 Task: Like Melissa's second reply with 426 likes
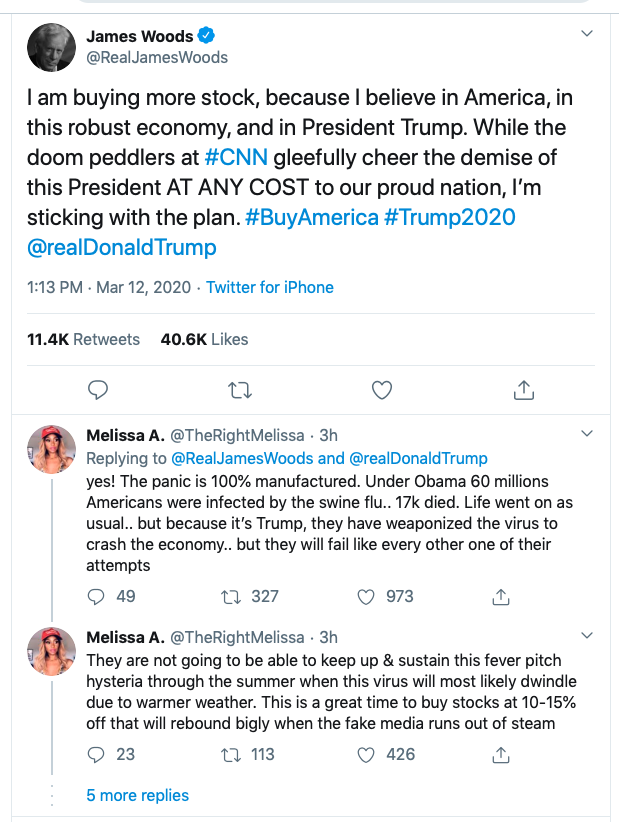(x=366, y=755)
